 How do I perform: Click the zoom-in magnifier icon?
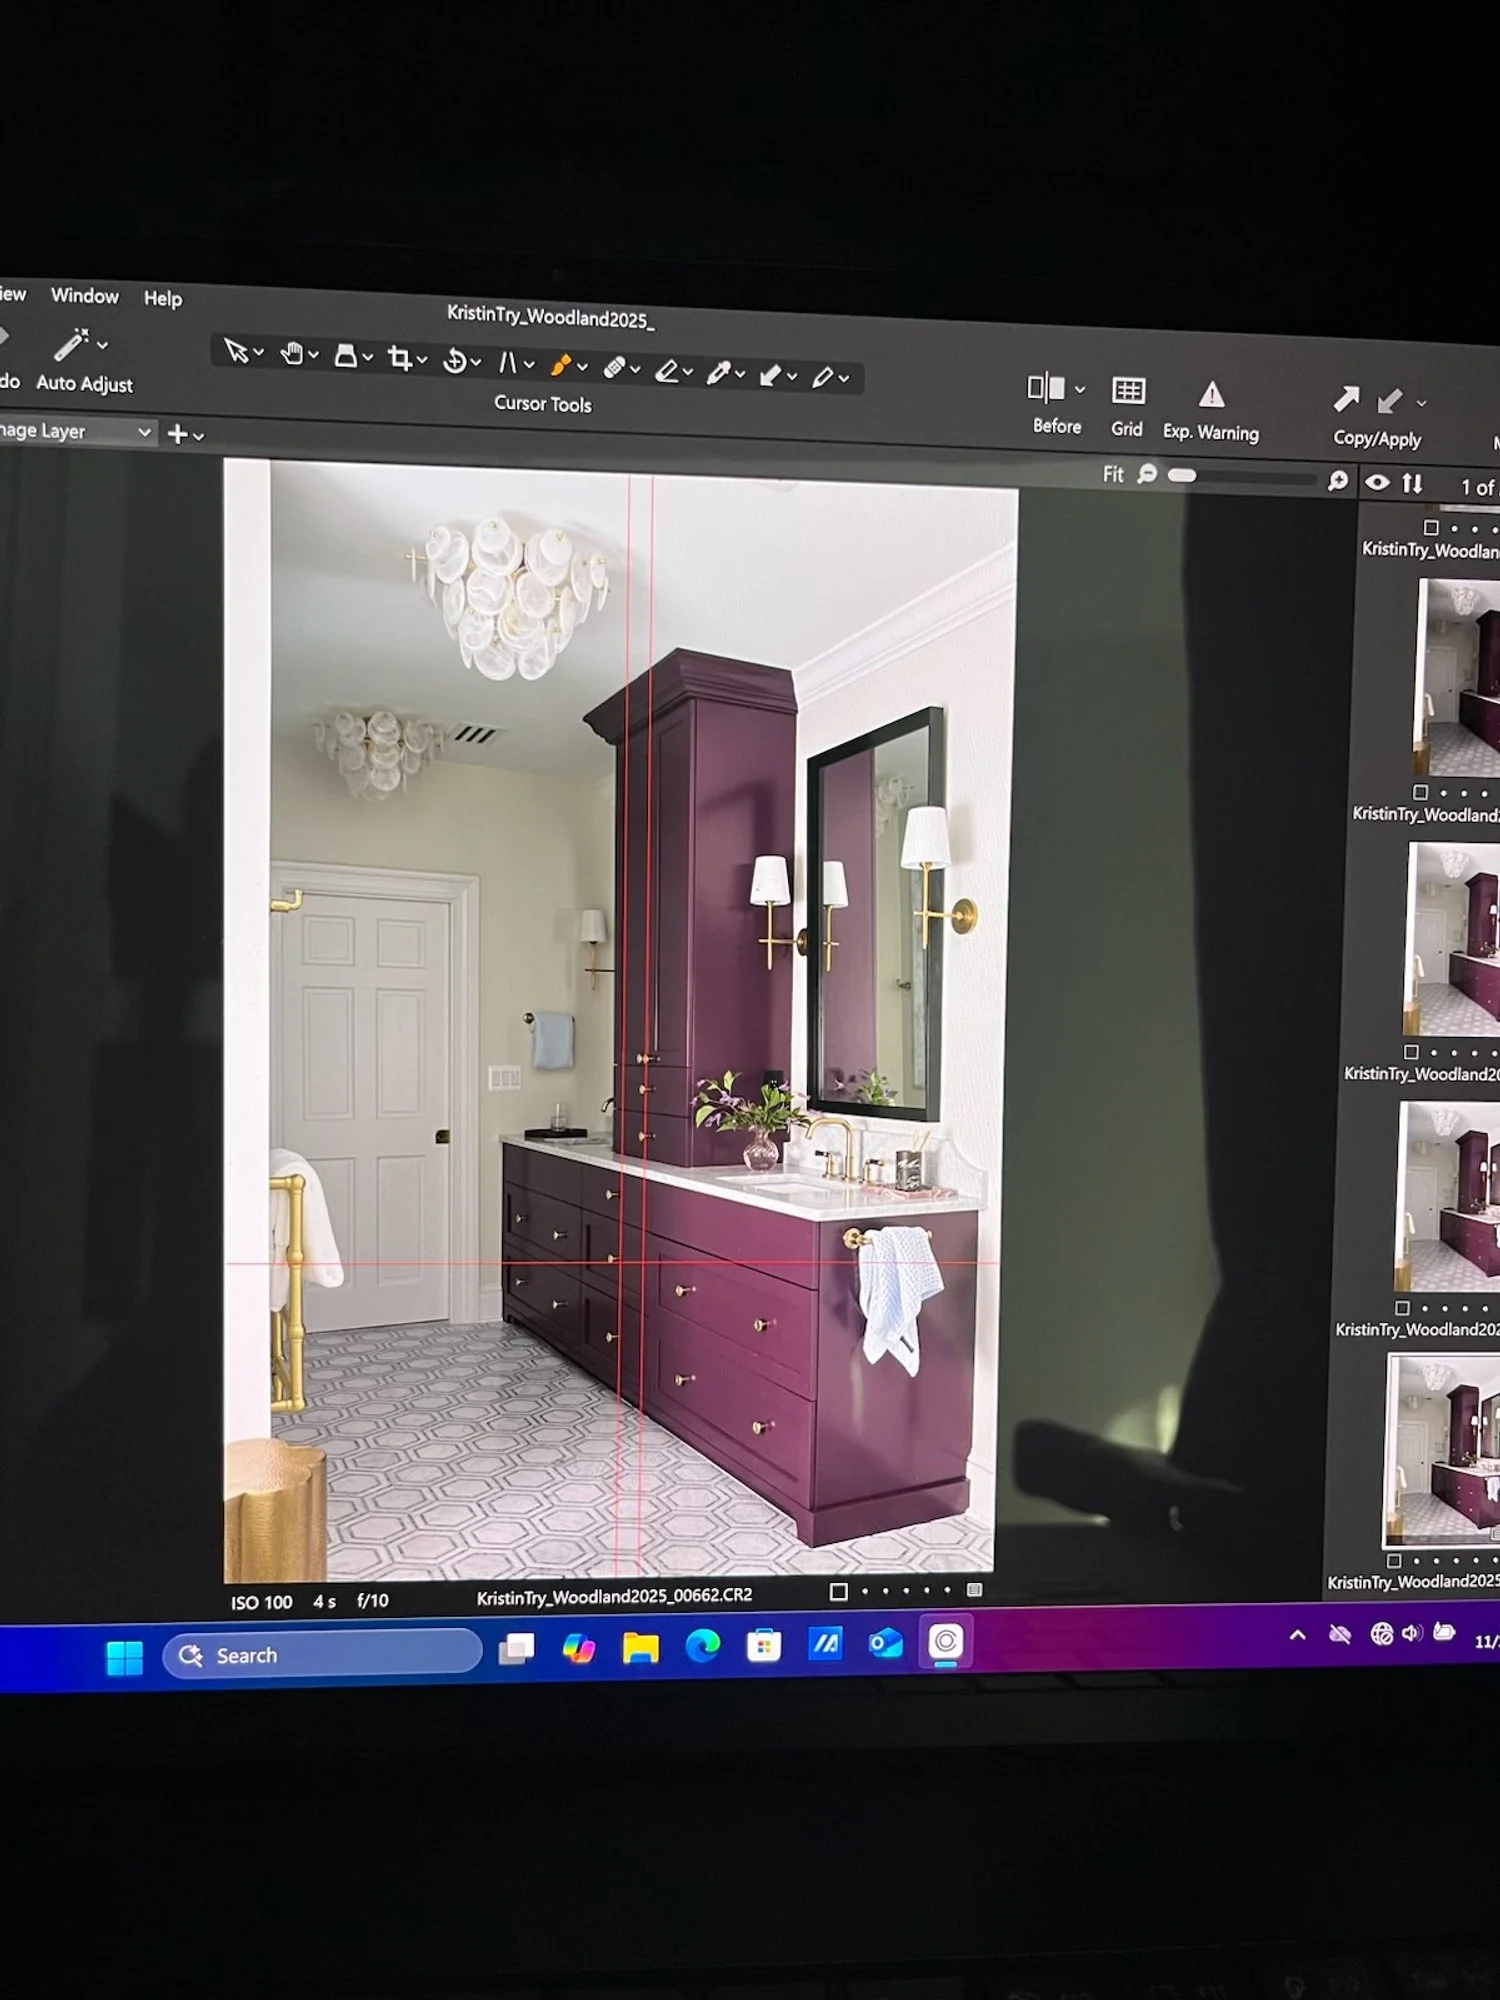[x=1337, y=481]
